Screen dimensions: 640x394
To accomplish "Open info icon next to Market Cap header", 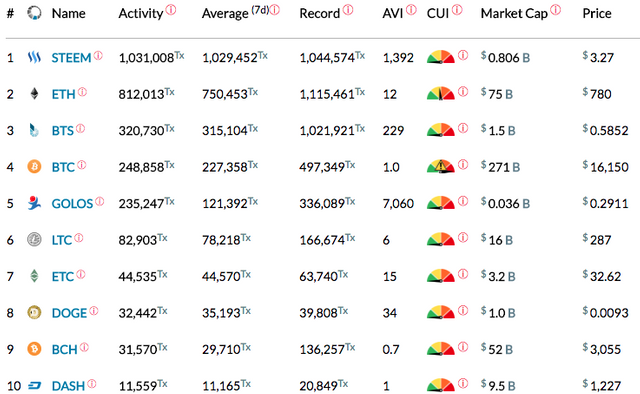I will [x=556, y=9].
